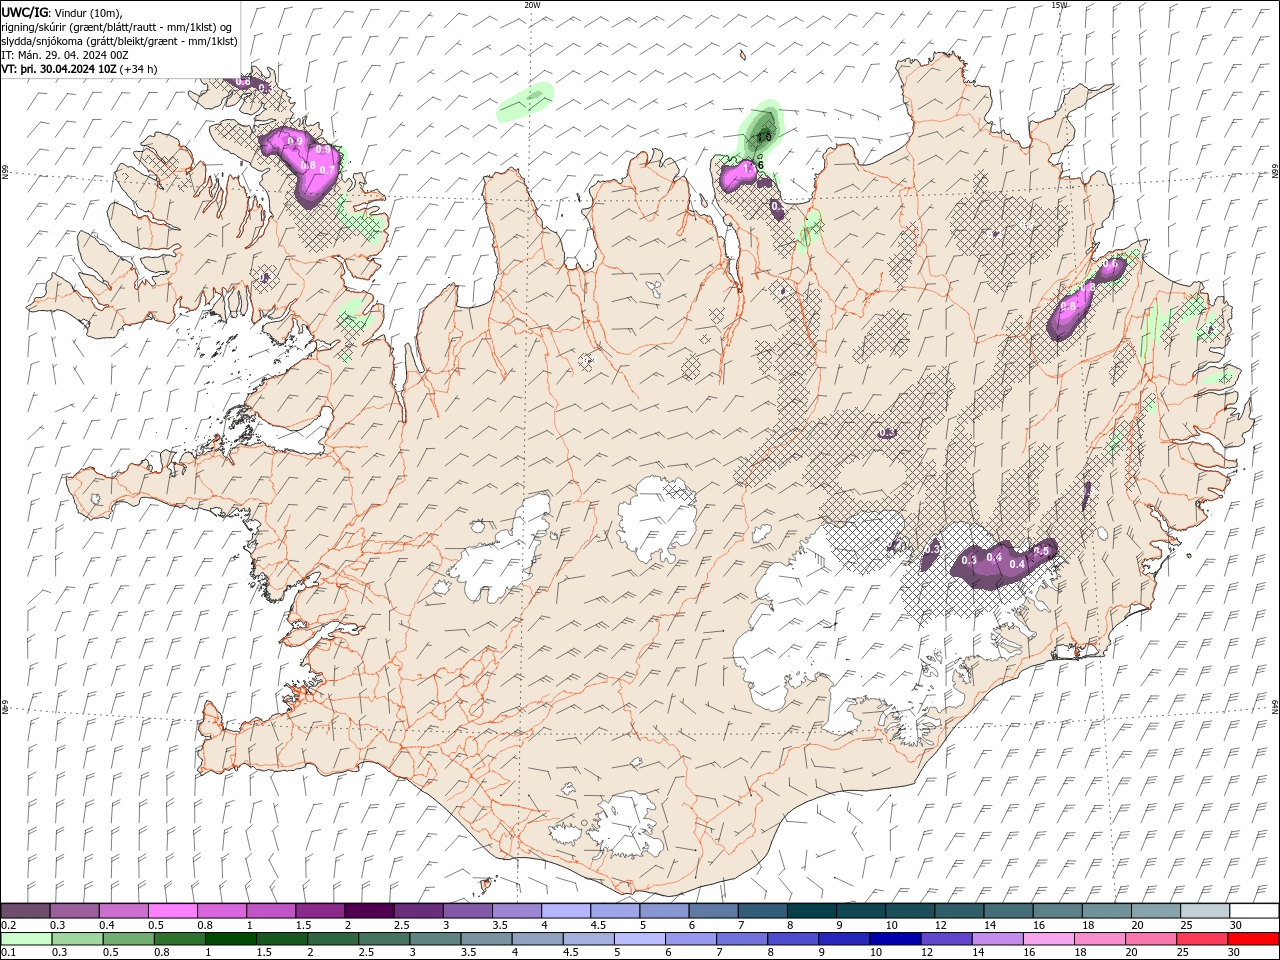Choose the snow legend swatch for 6–7
The height and width of the screenshot is (960, 1280).
[713, 911]
